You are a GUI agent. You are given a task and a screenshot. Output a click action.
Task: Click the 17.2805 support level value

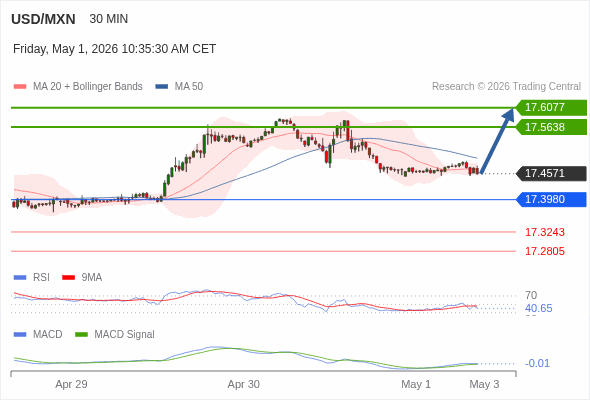tap(545, 251)
